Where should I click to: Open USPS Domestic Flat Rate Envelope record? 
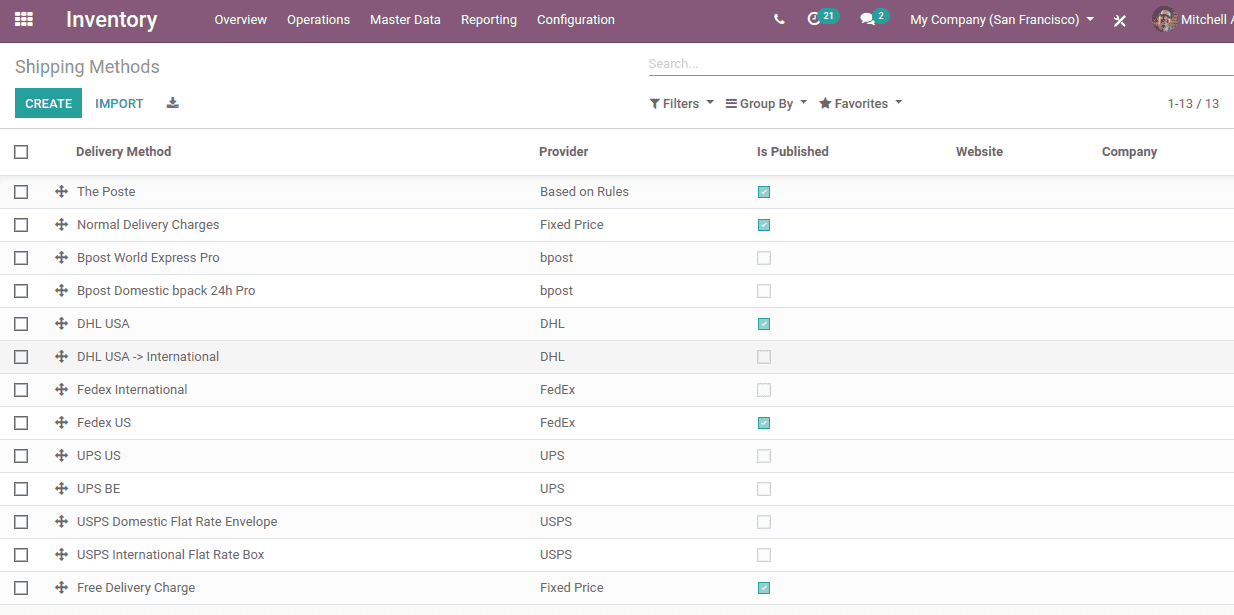pos(177,522)
